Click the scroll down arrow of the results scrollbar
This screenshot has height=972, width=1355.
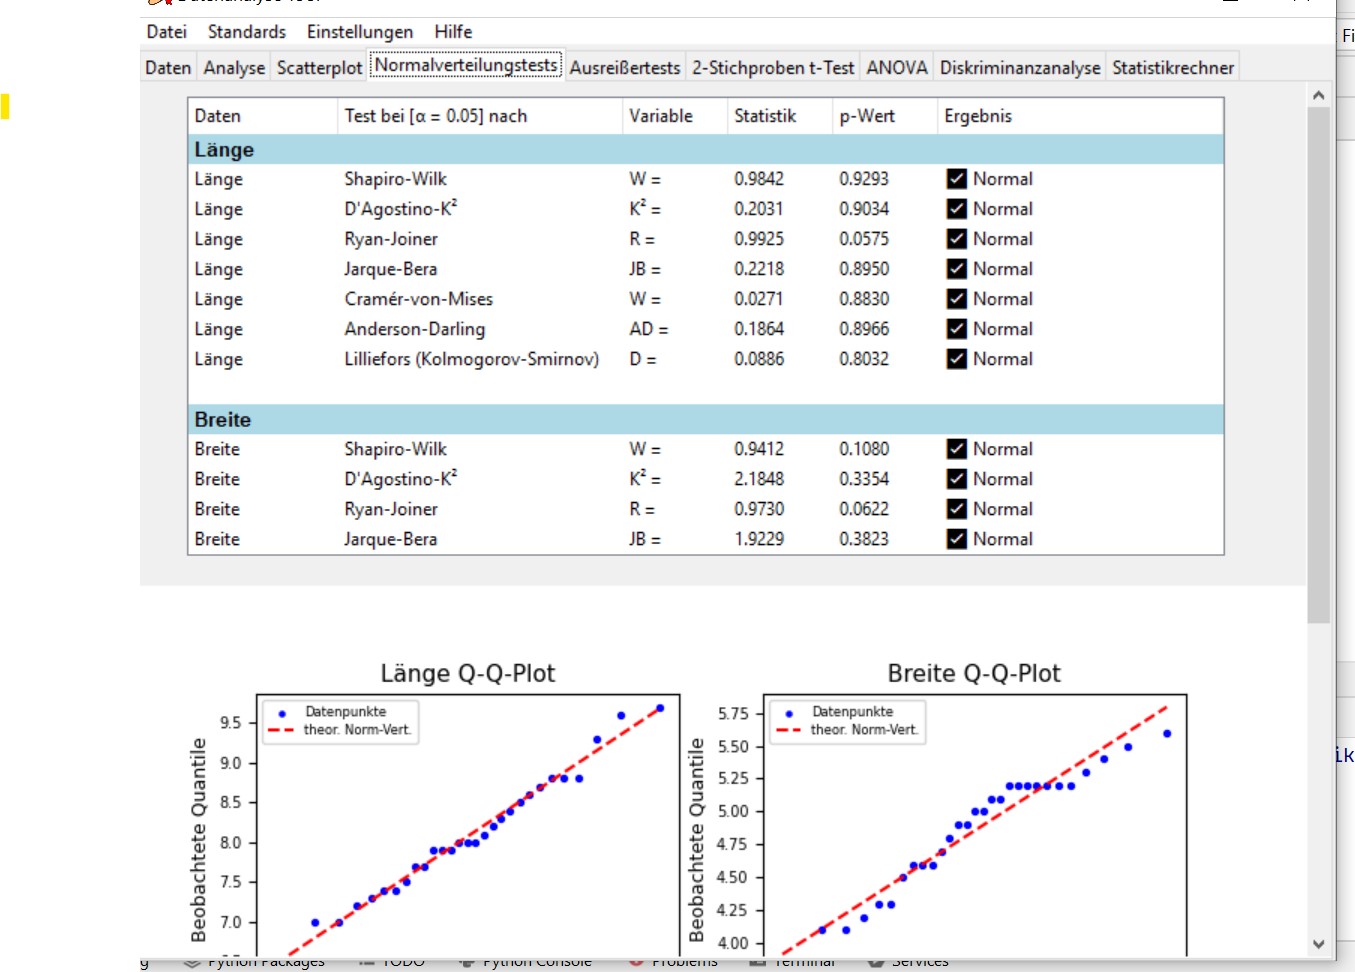1318,944
